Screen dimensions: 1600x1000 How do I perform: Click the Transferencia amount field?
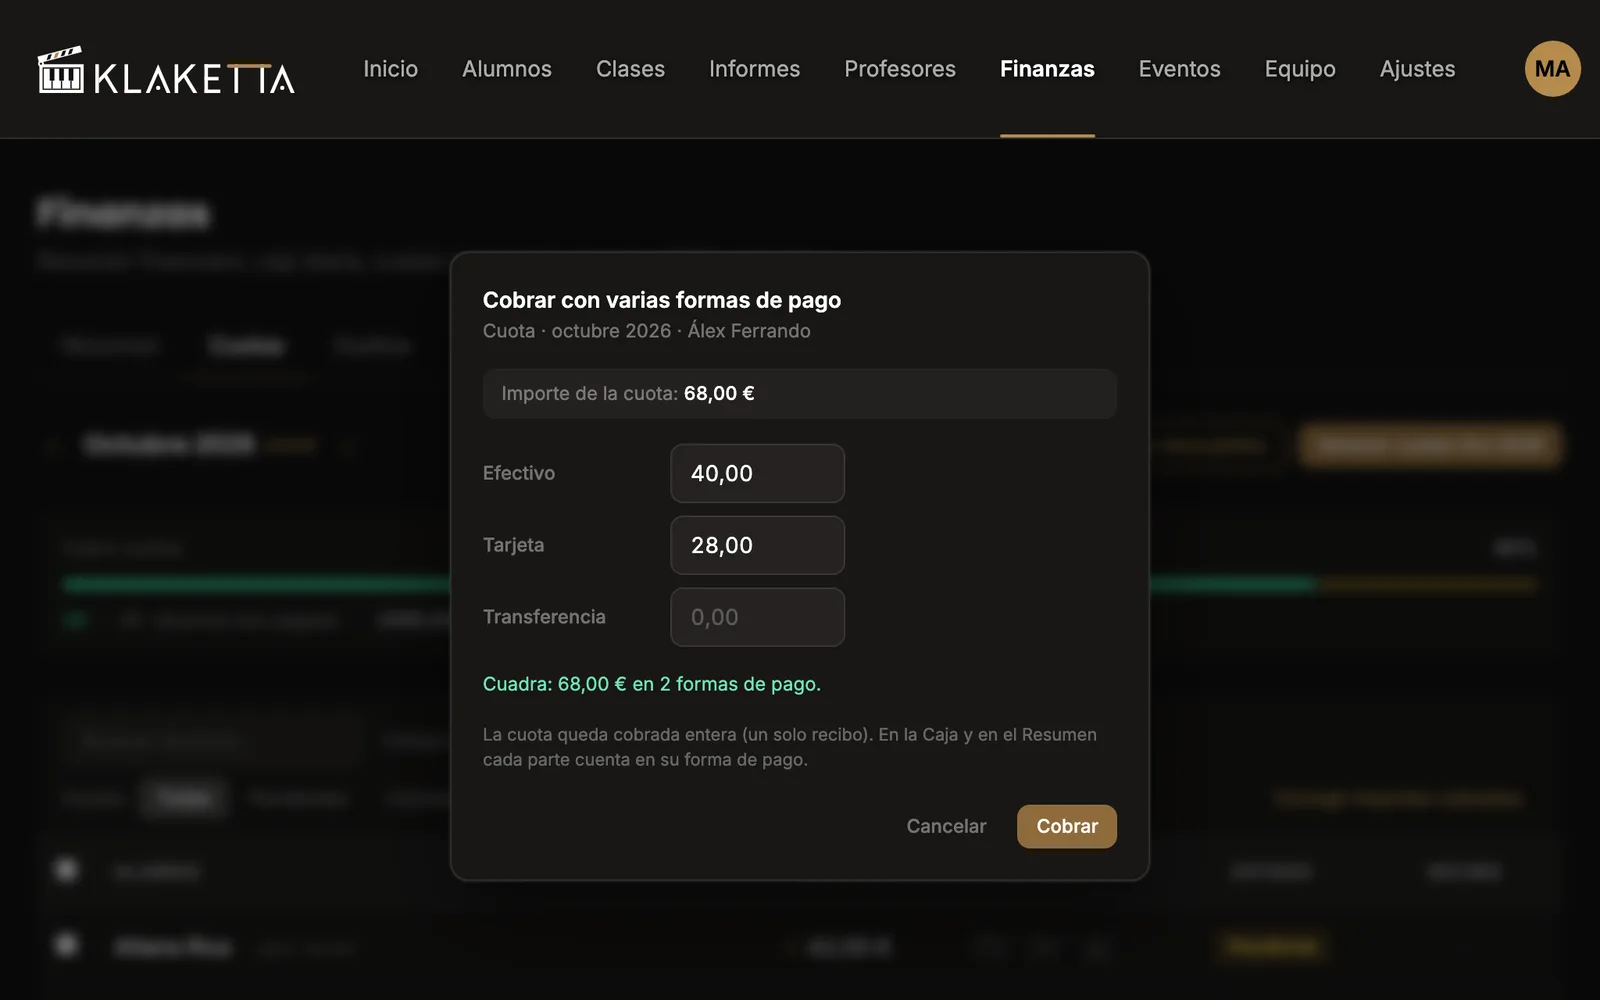coord(757,617)
